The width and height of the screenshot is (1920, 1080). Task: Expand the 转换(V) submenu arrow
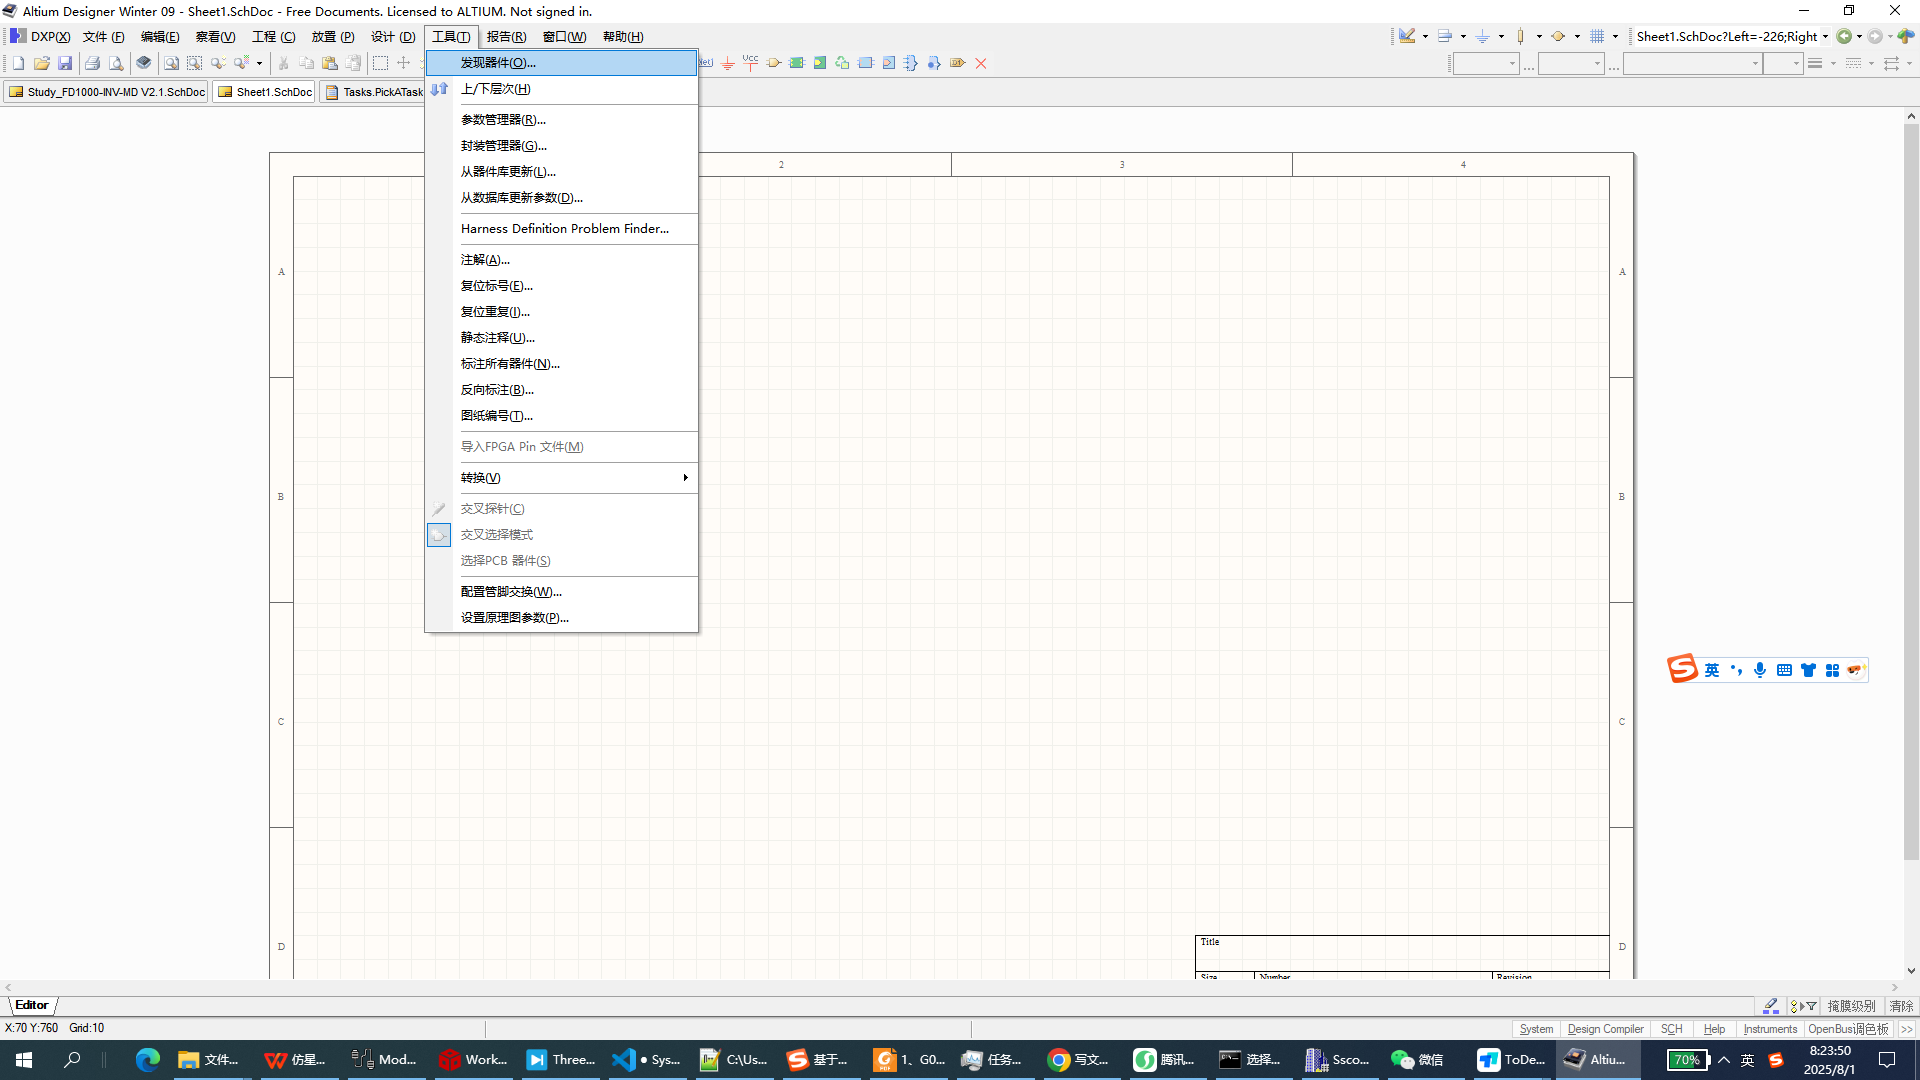[x=685, y=478]
